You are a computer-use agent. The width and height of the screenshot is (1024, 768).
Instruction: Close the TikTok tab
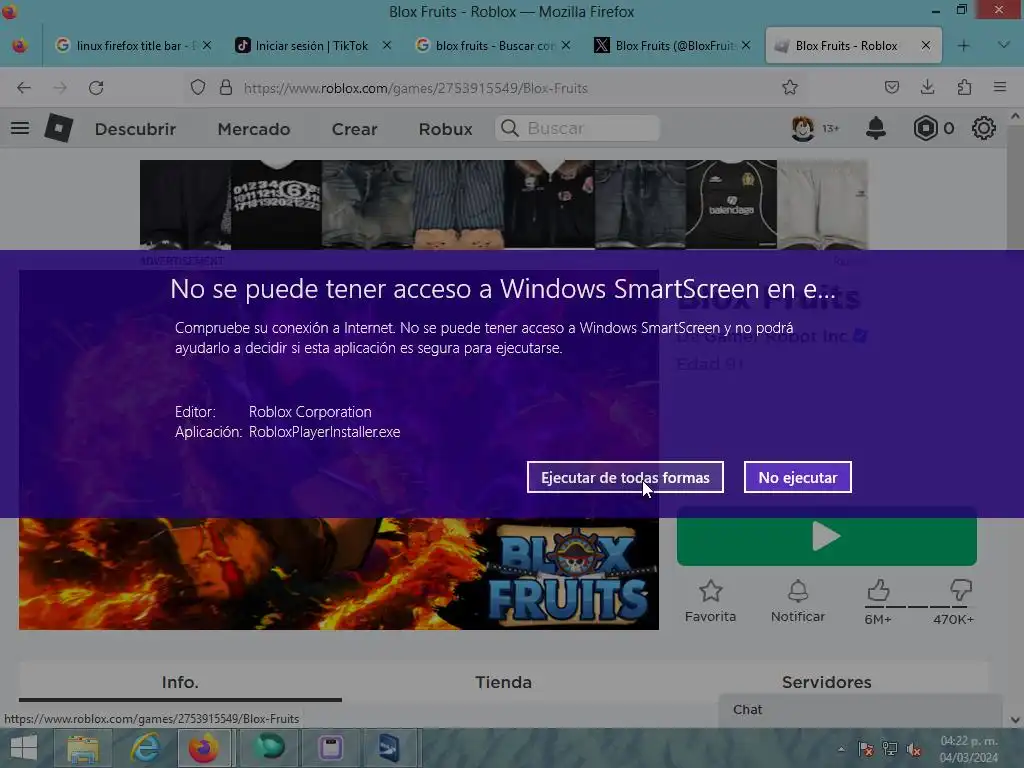coord(387,45)
